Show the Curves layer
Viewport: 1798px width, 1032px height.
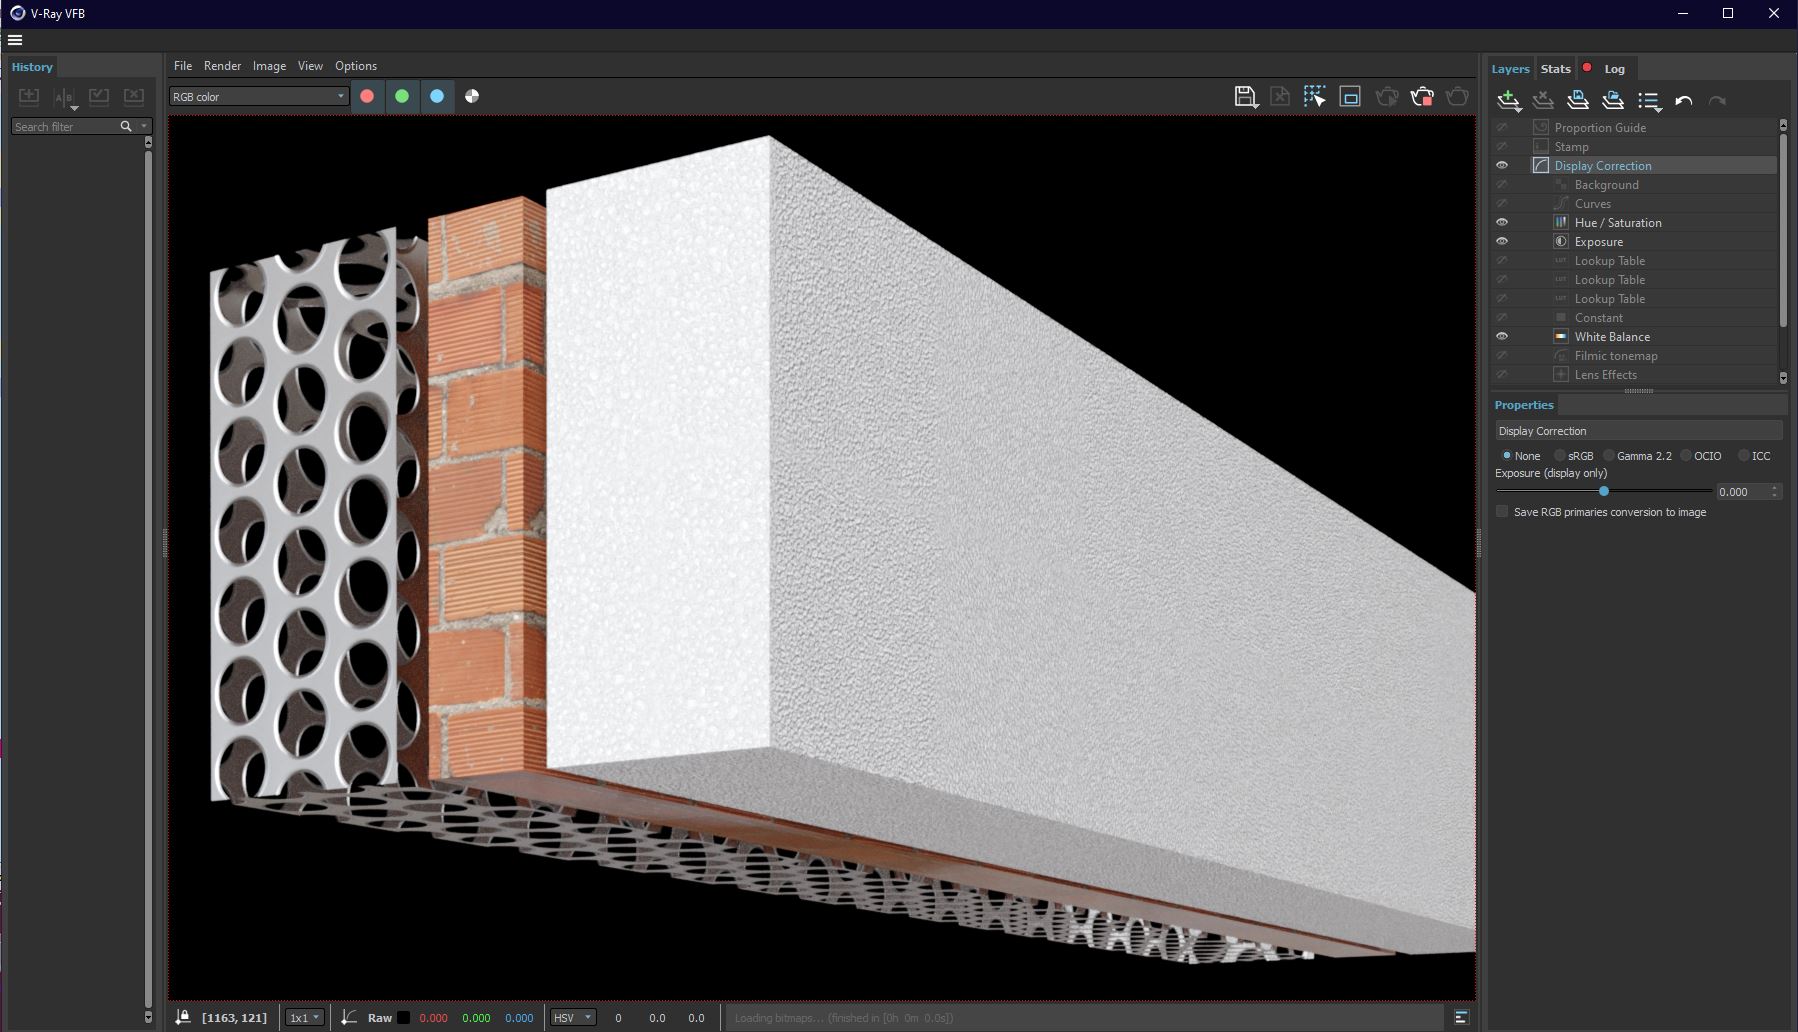pos(1502,204)
